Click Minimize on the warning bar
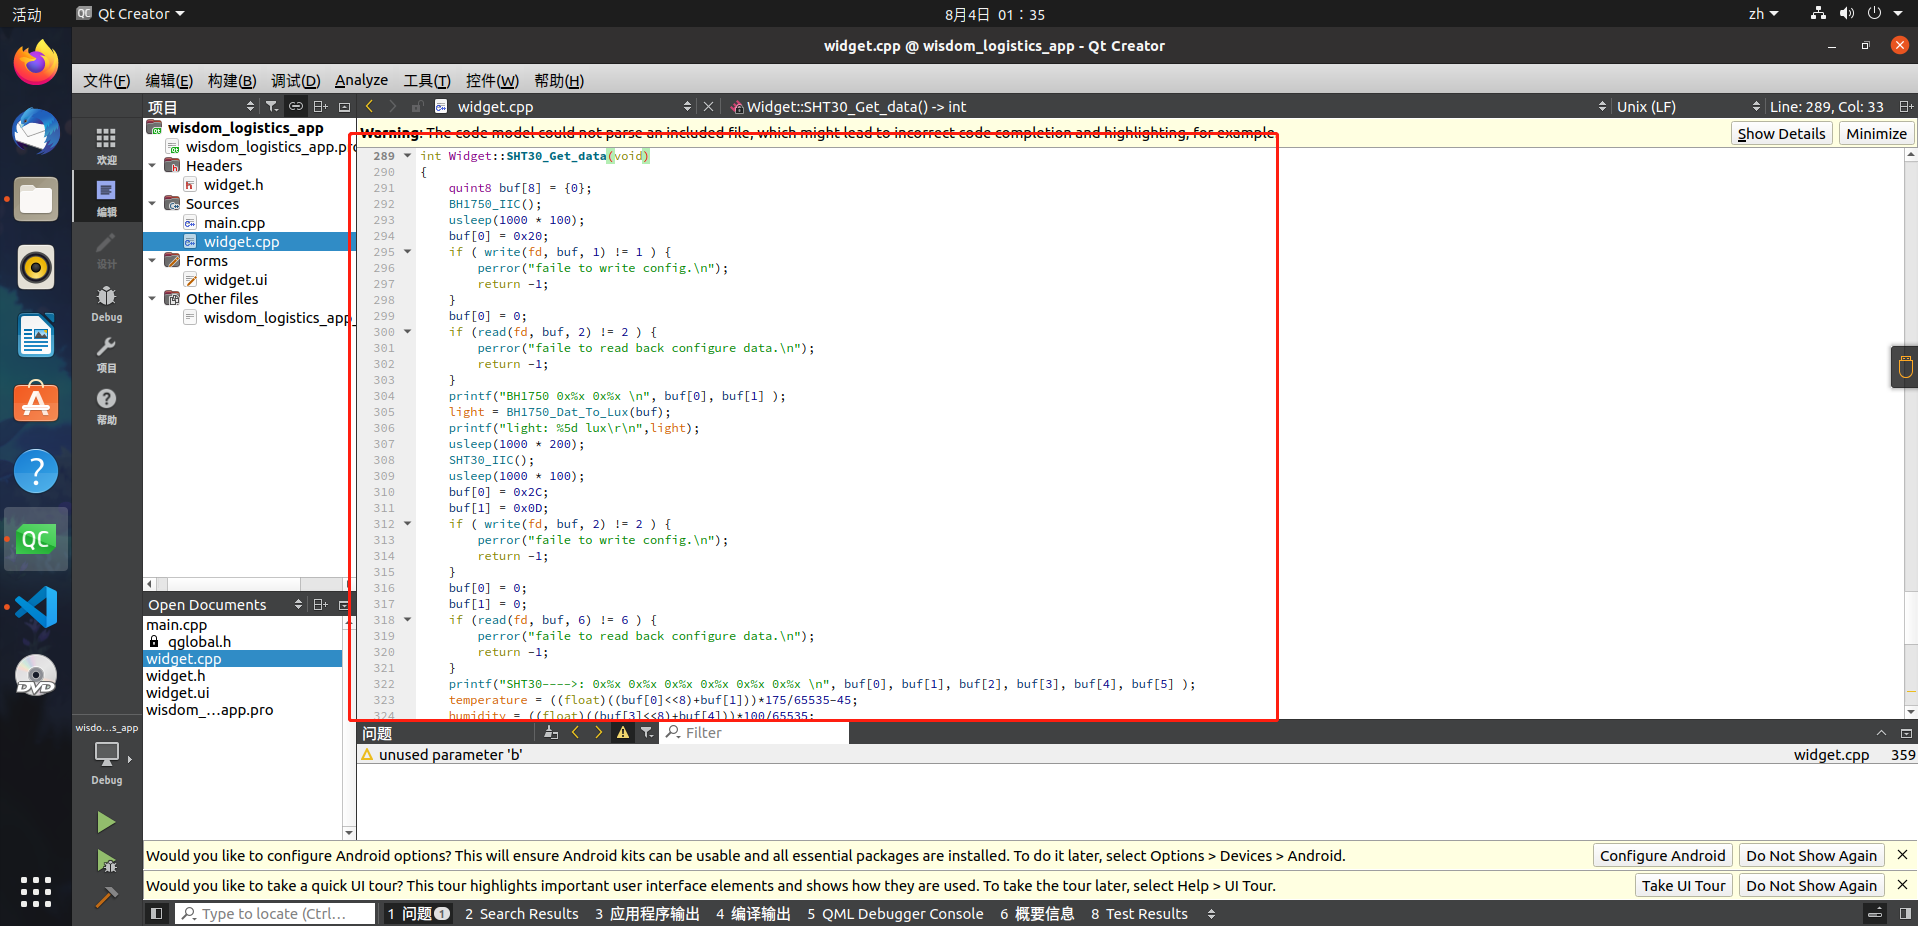The width and height of the screenshot is (1918, 926). coord(1876,133)
